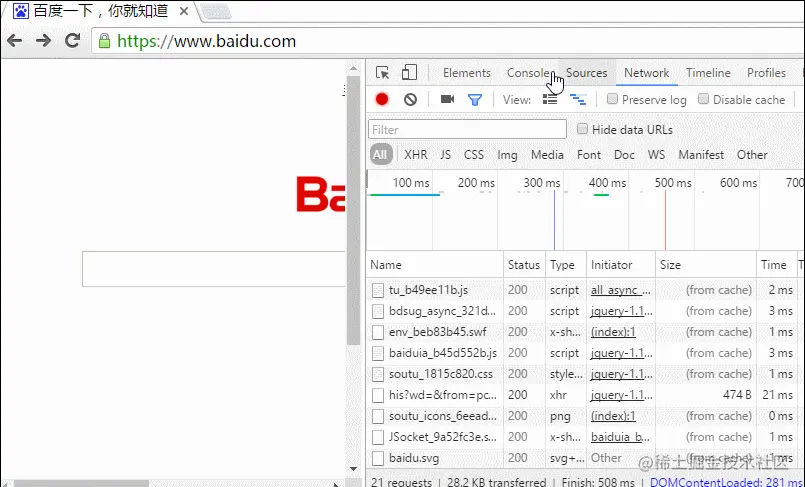Enable Disable cache checkbox
Screen dimensions: 805x487
703,99
